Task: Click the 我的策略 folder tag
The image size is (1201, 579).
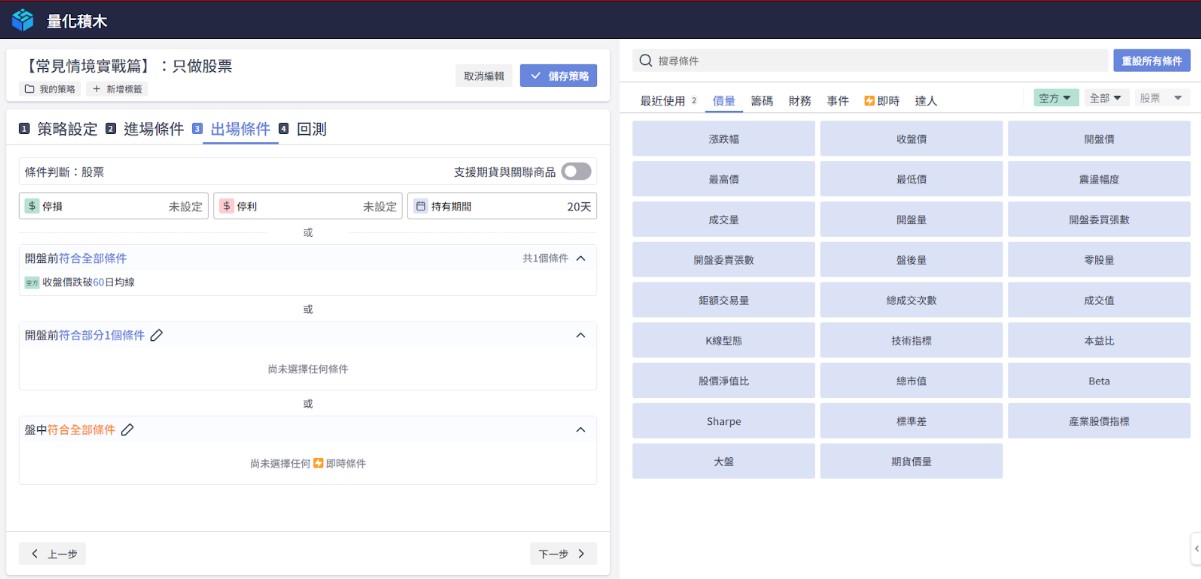Action: 50,89
